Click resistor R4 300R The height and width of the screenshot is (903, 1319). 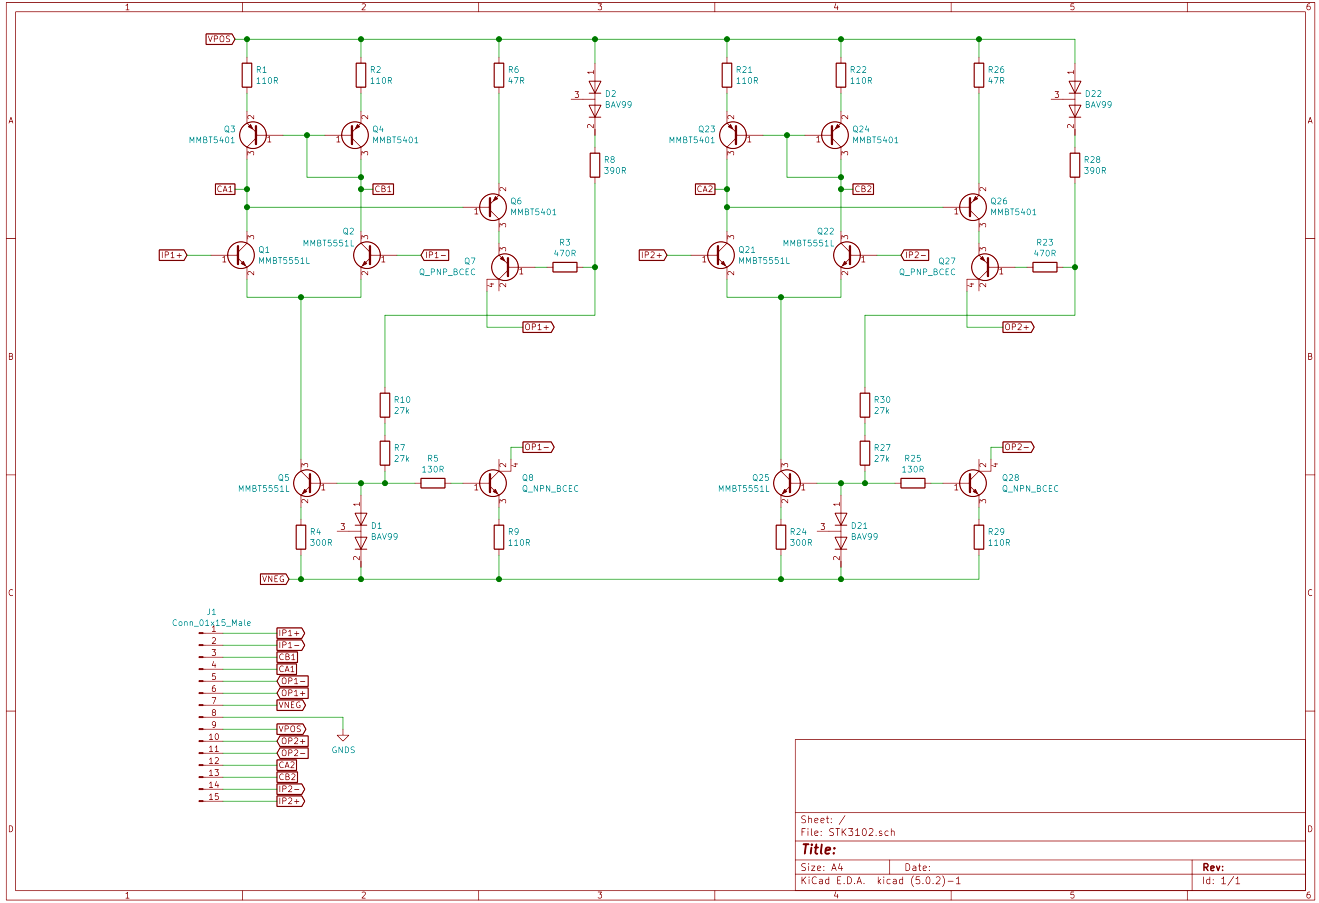click(300, 537)
